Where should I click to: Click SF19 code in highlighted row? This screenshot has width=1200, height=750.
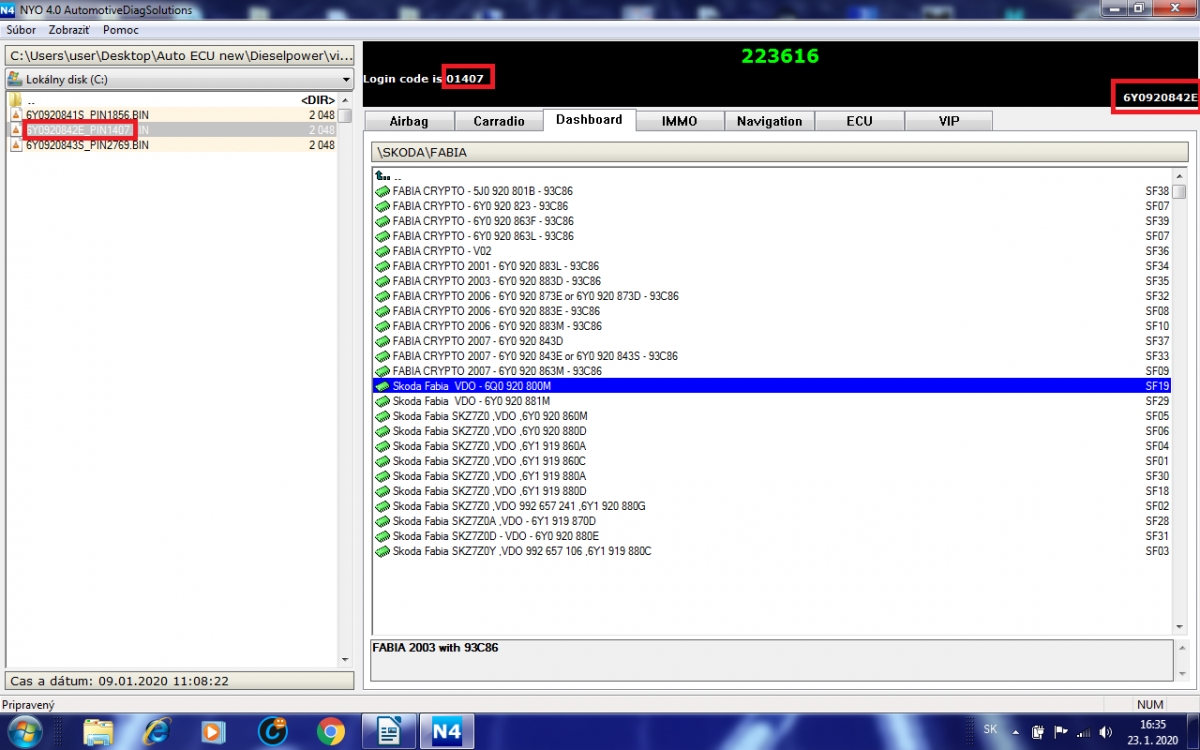click(x=1157, y=386)
